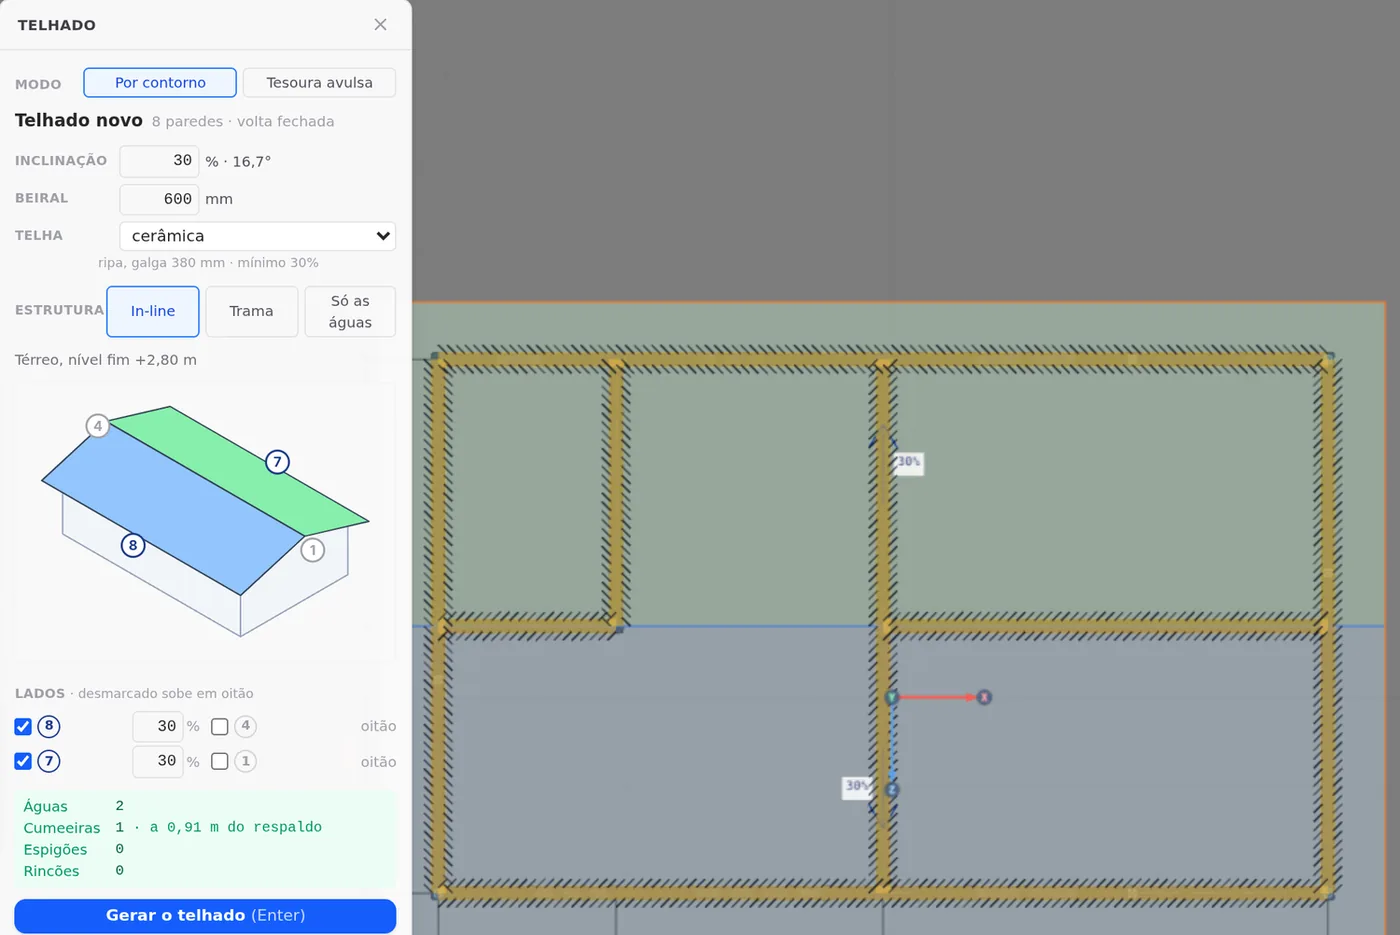Choose Só as águas structure option
The height and width of the screenshot is (935, 1400).
(x=350, y=311)
